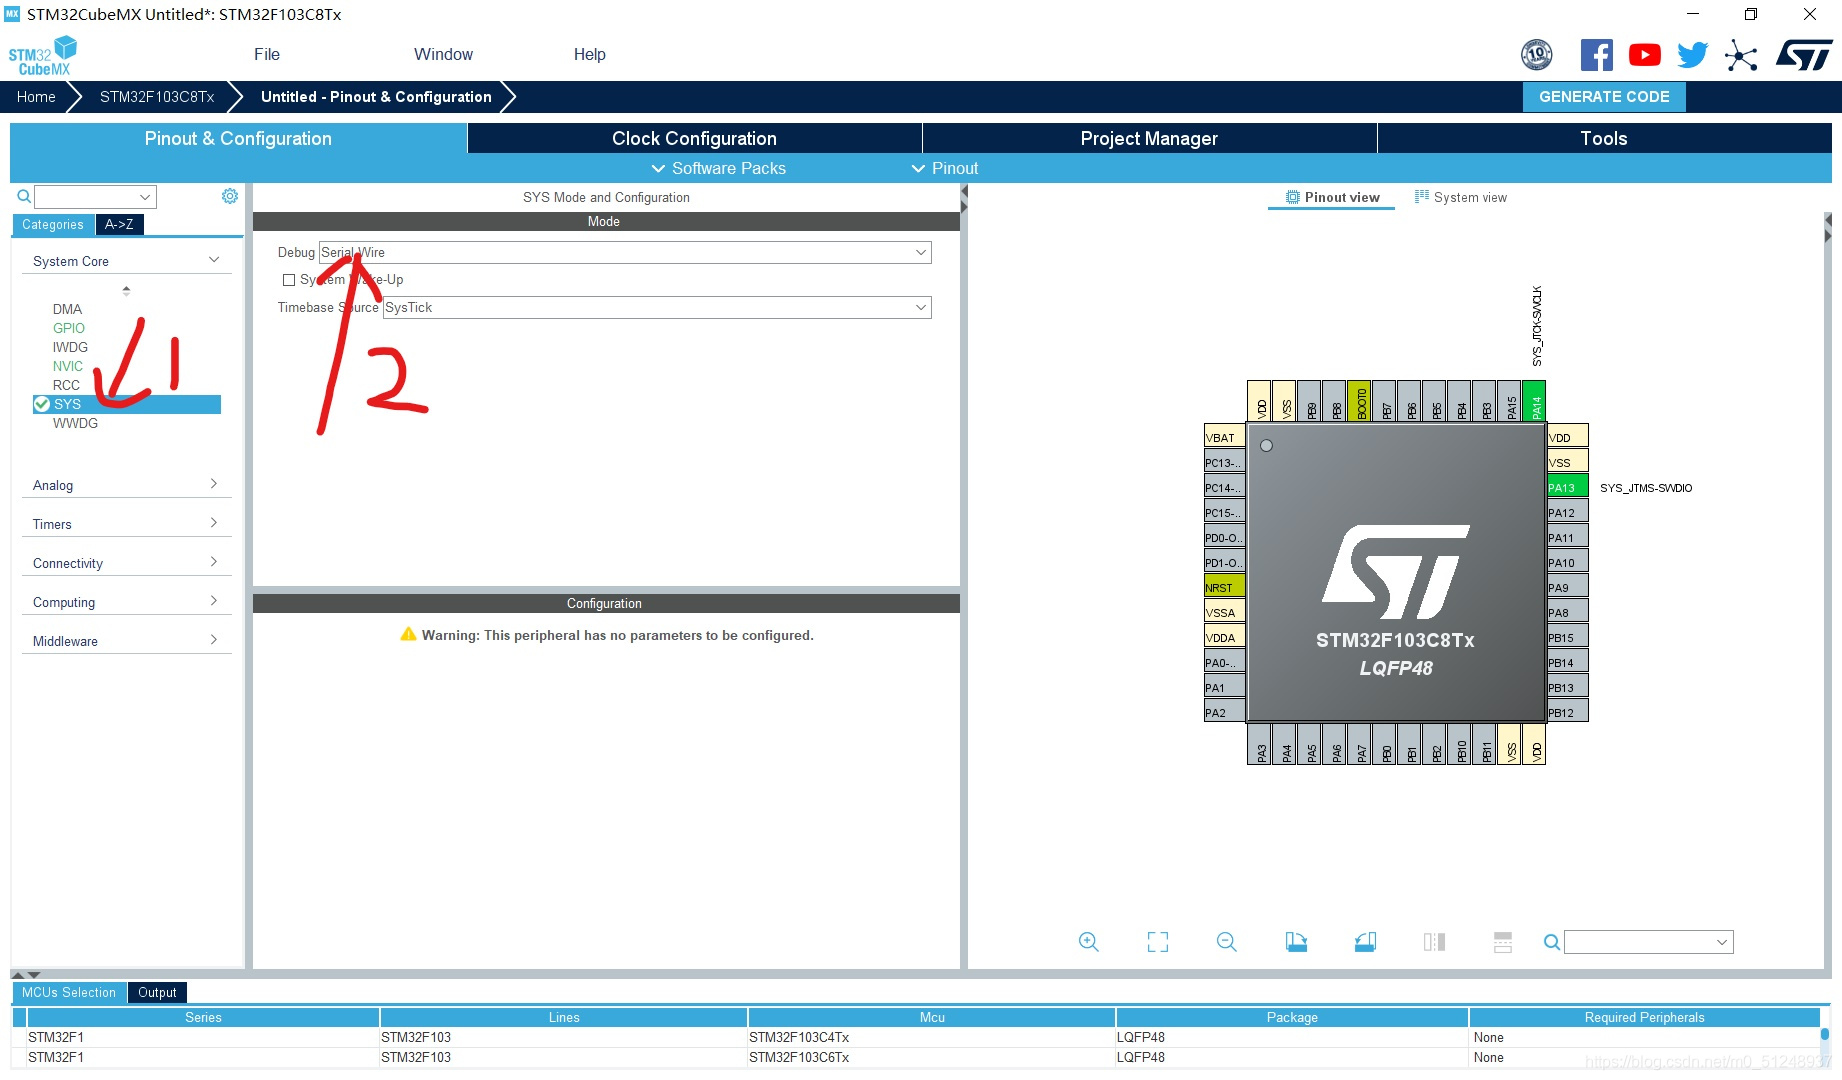Switch to the Clock Configuration tab

click(694, 139)
